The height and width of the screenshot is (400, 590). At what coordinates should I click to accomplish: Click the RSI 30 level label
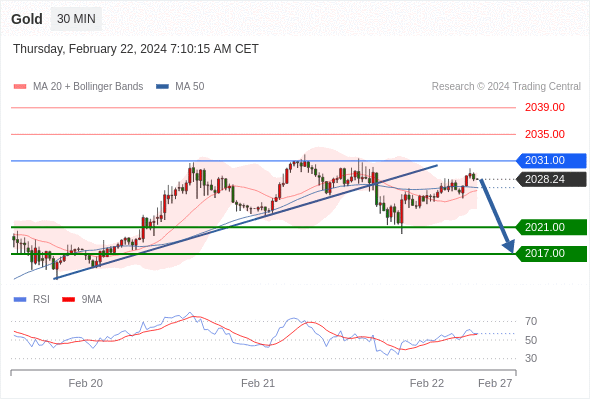[531, 358]
